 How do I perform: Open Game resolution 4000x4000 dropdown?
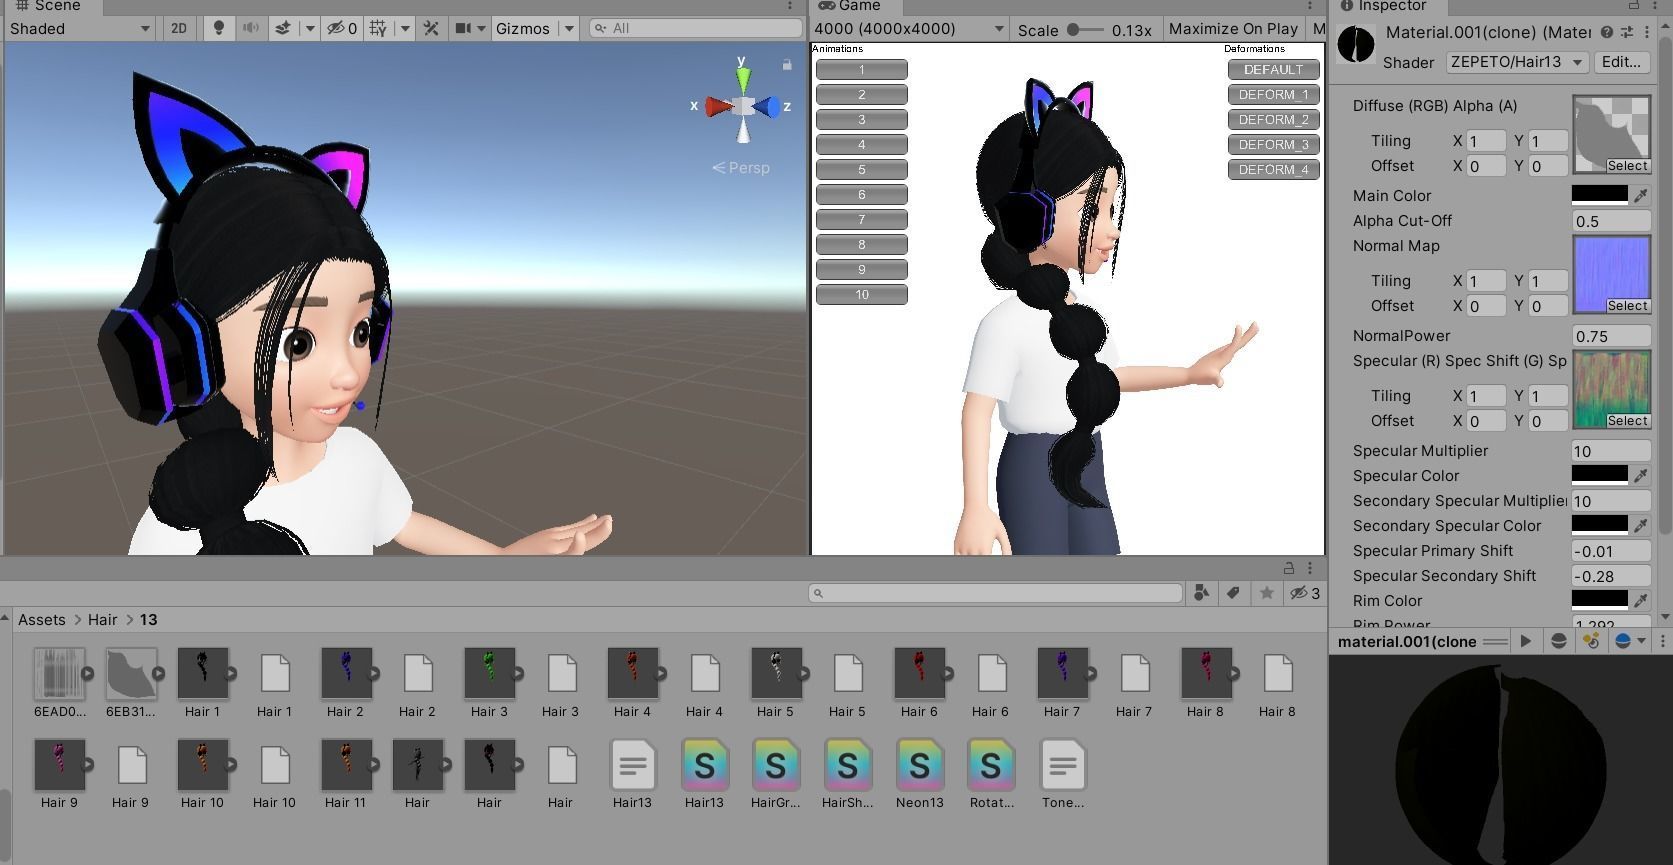(909, 29)
